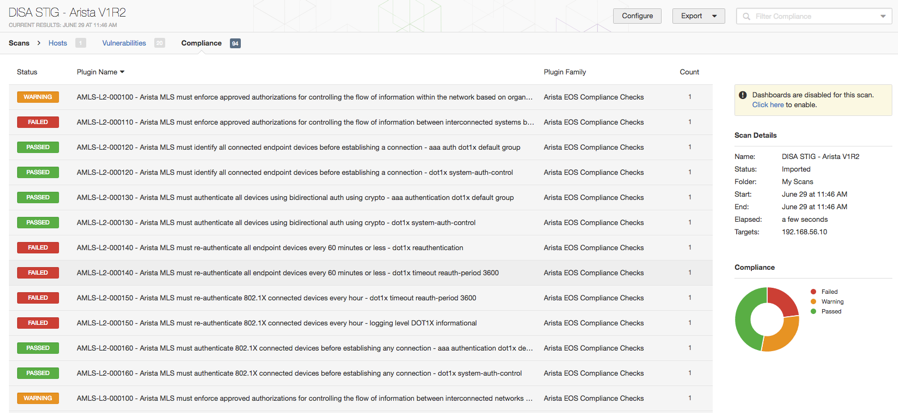Click the PASSED badge for L2-000130 aaa authentication row
Screen dimensions: 898x413
38,198
